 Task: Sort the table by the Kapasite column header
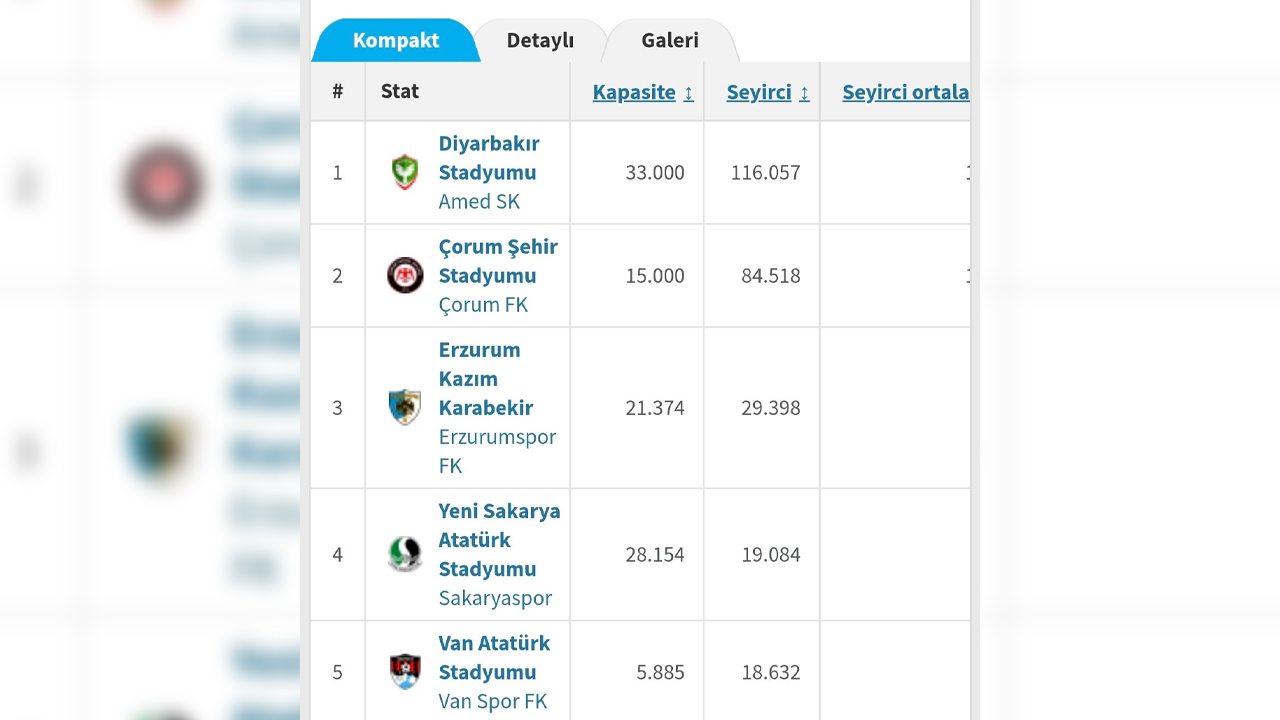[635, 92]
